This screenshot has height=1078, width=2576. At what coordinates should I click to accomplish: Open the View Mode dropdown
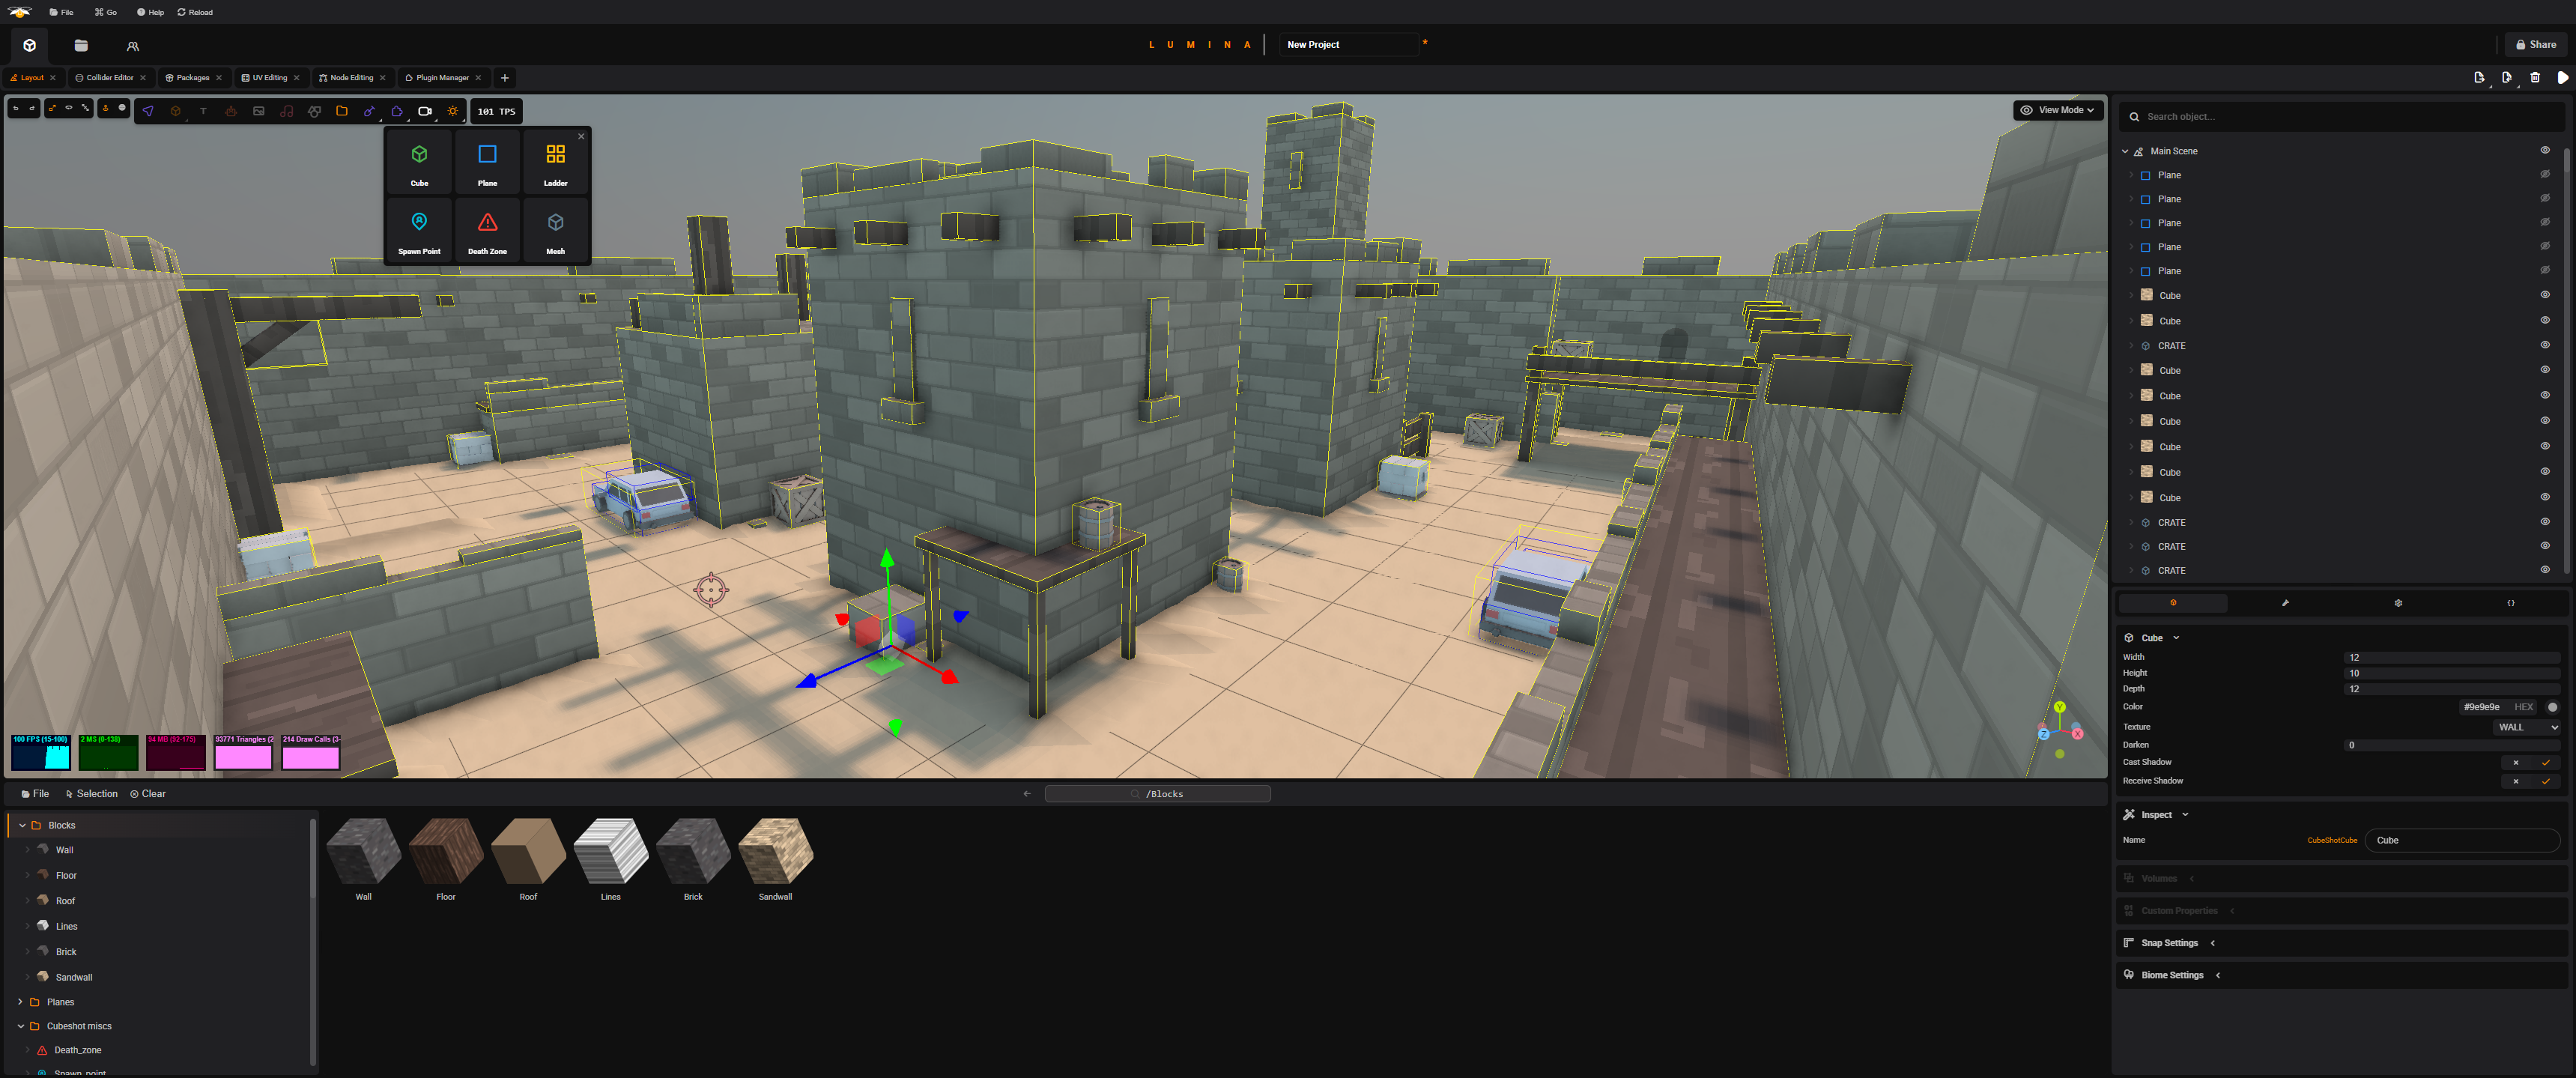pyautogui.click(x=2058, y=110)
